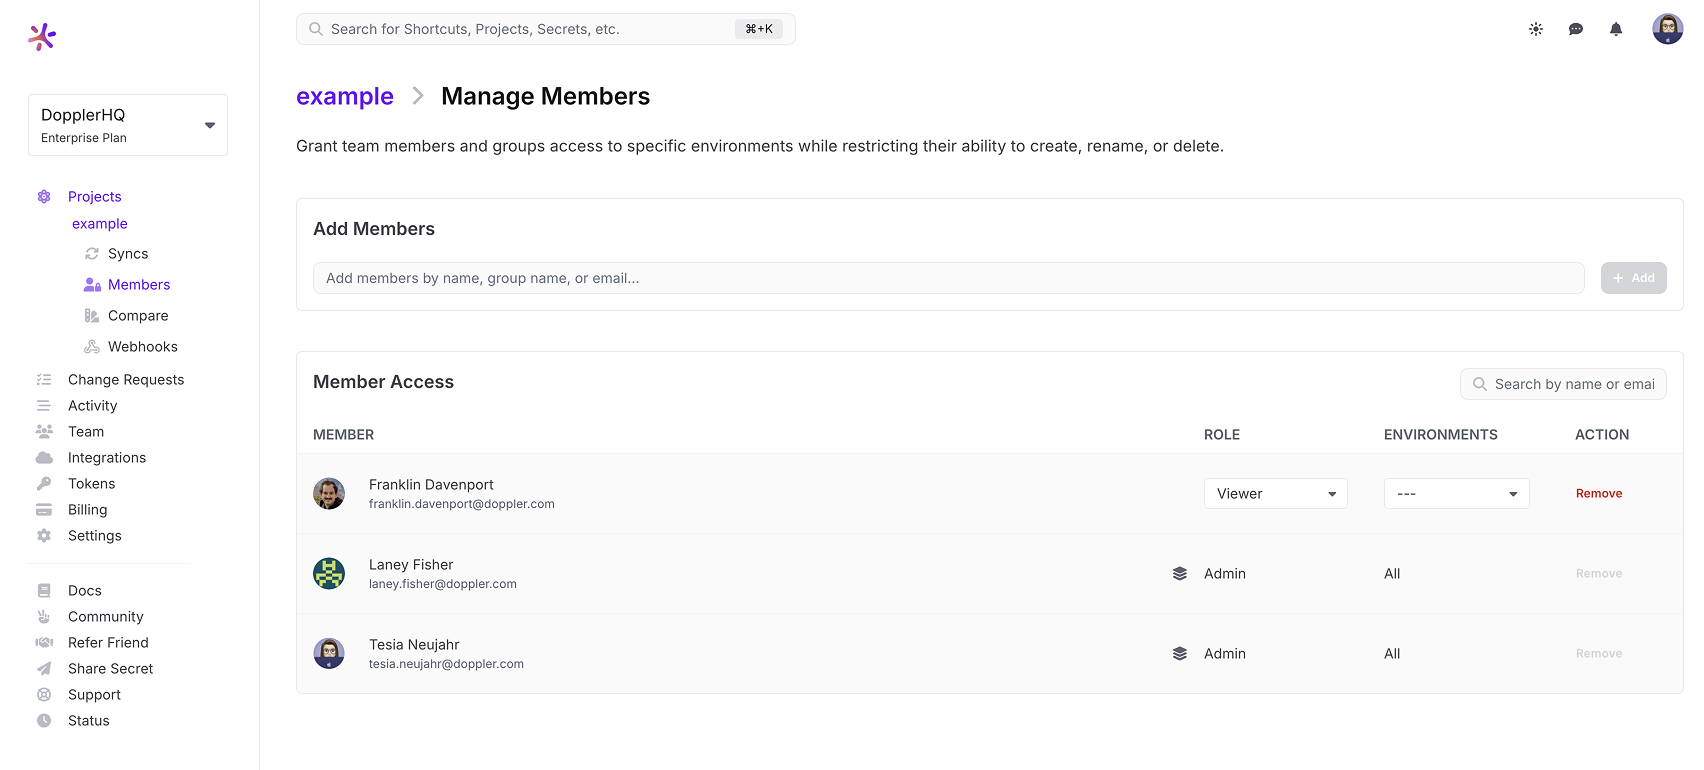
Task: Click the Share Secret paper plane icon
Action: pyautogui.click(x=44, y=669)
